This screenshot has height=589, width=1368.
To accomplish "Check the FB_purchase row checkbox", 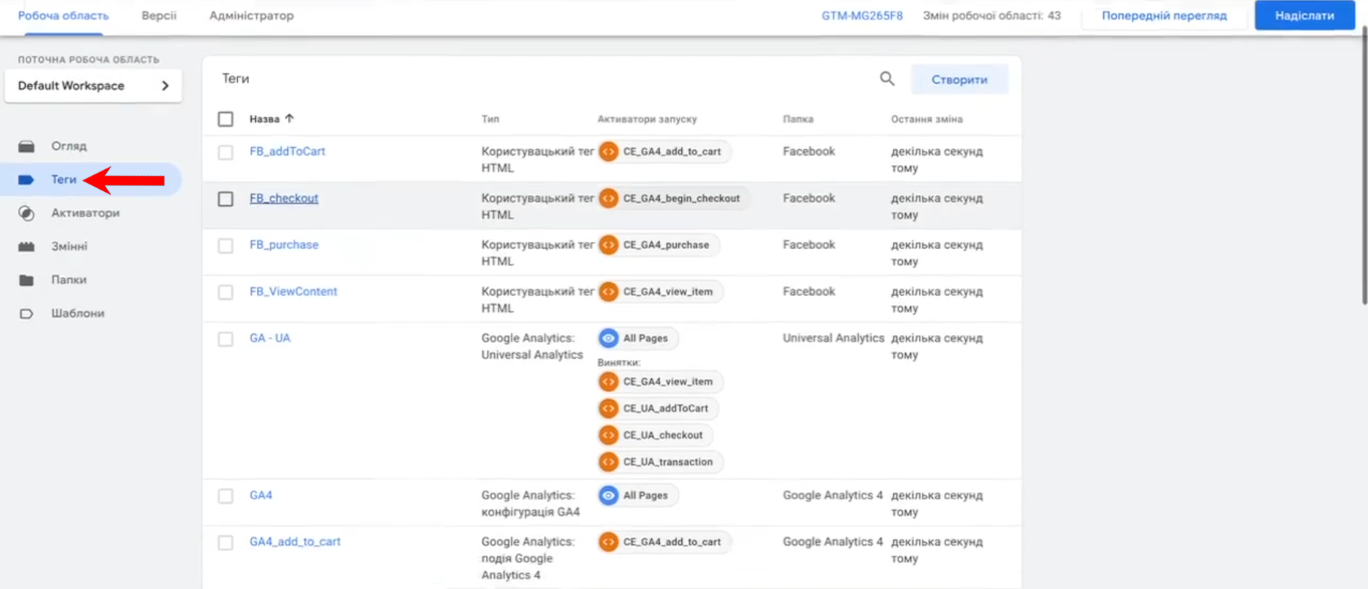I will 226,245.
